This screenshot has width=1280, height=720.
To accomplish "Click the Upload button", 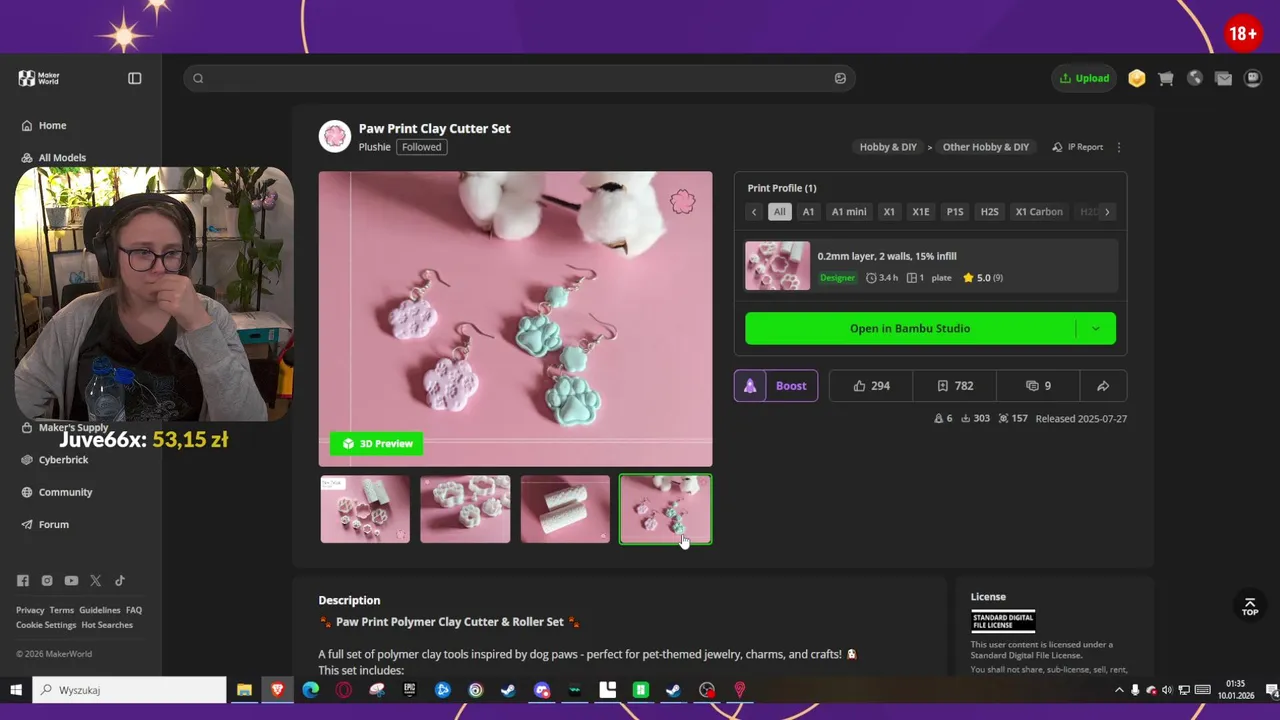I will (x=1084, y=78).
